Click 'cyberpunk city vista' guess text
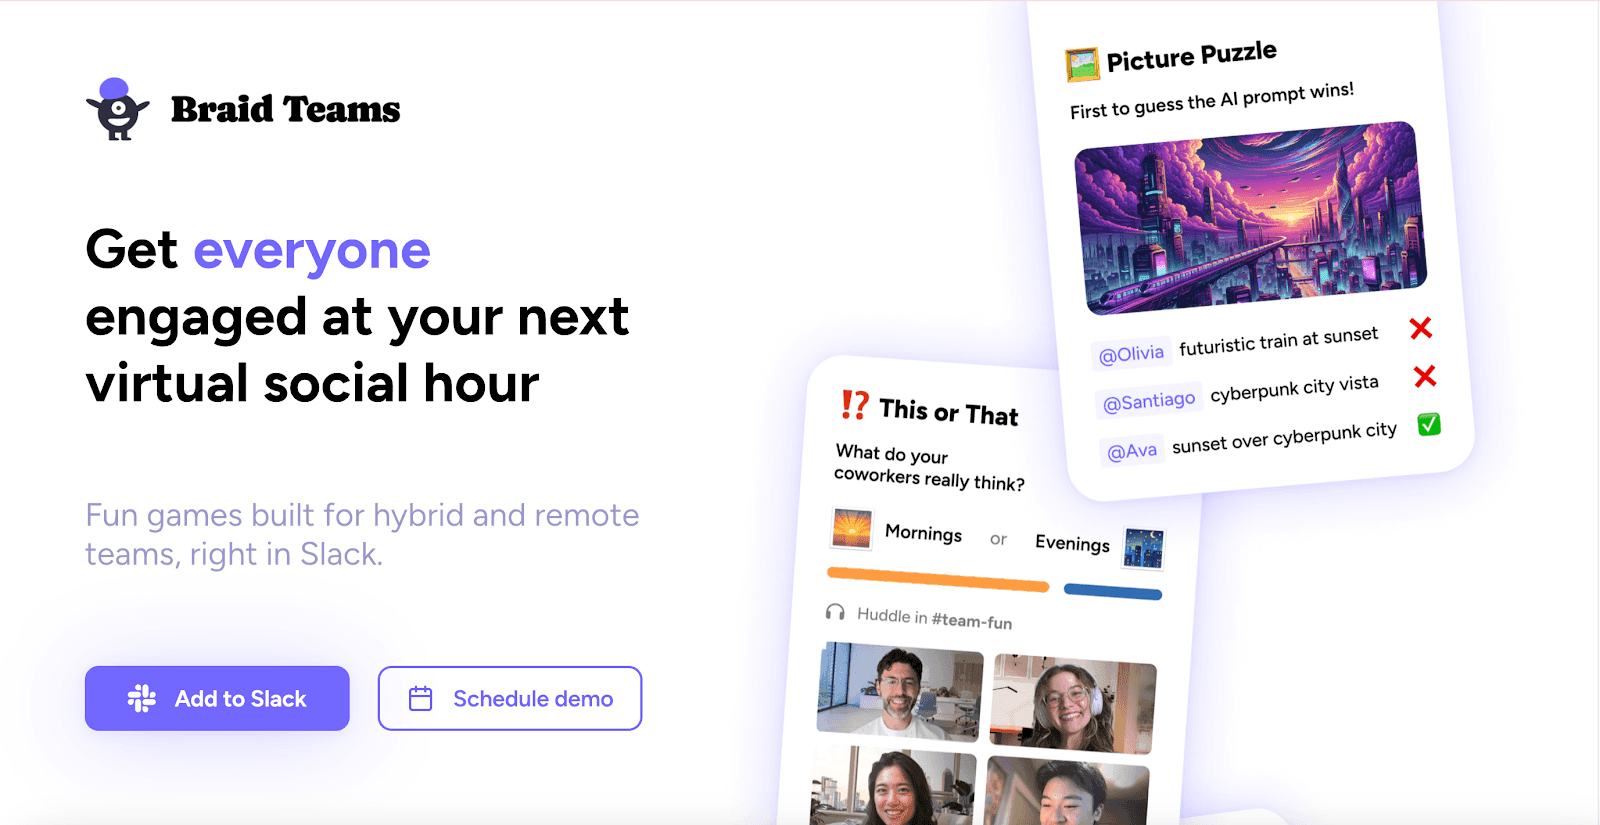Viewport: 1600px width, 825px height. coord(1295,388)
